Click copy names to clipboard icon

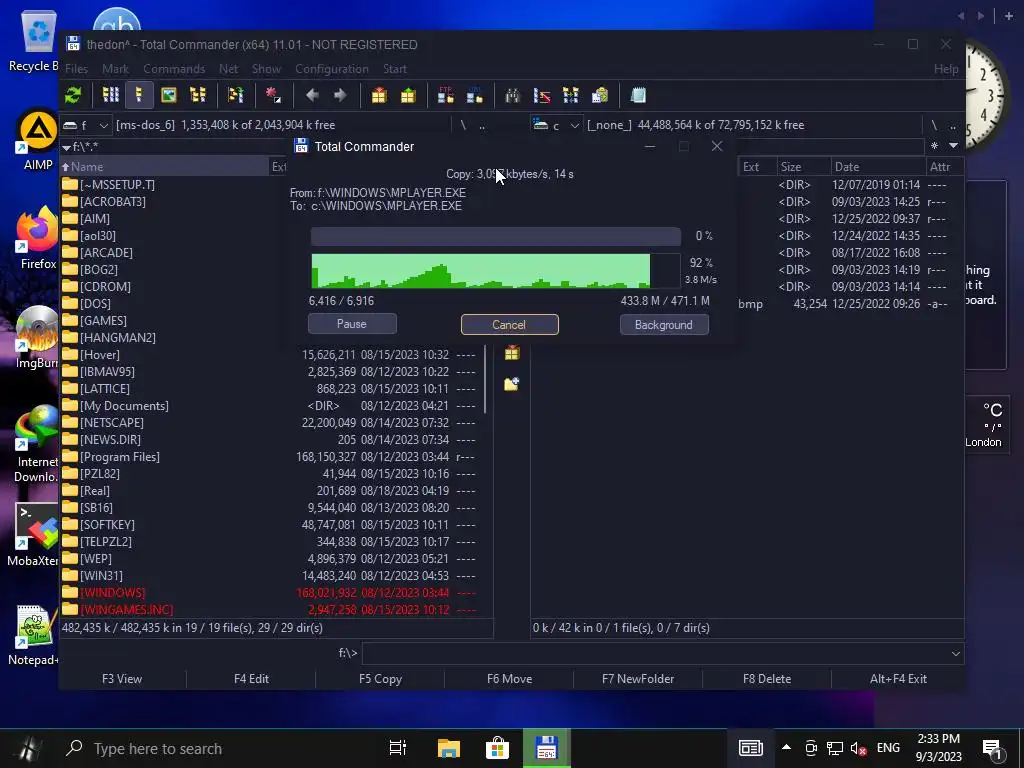599,95
